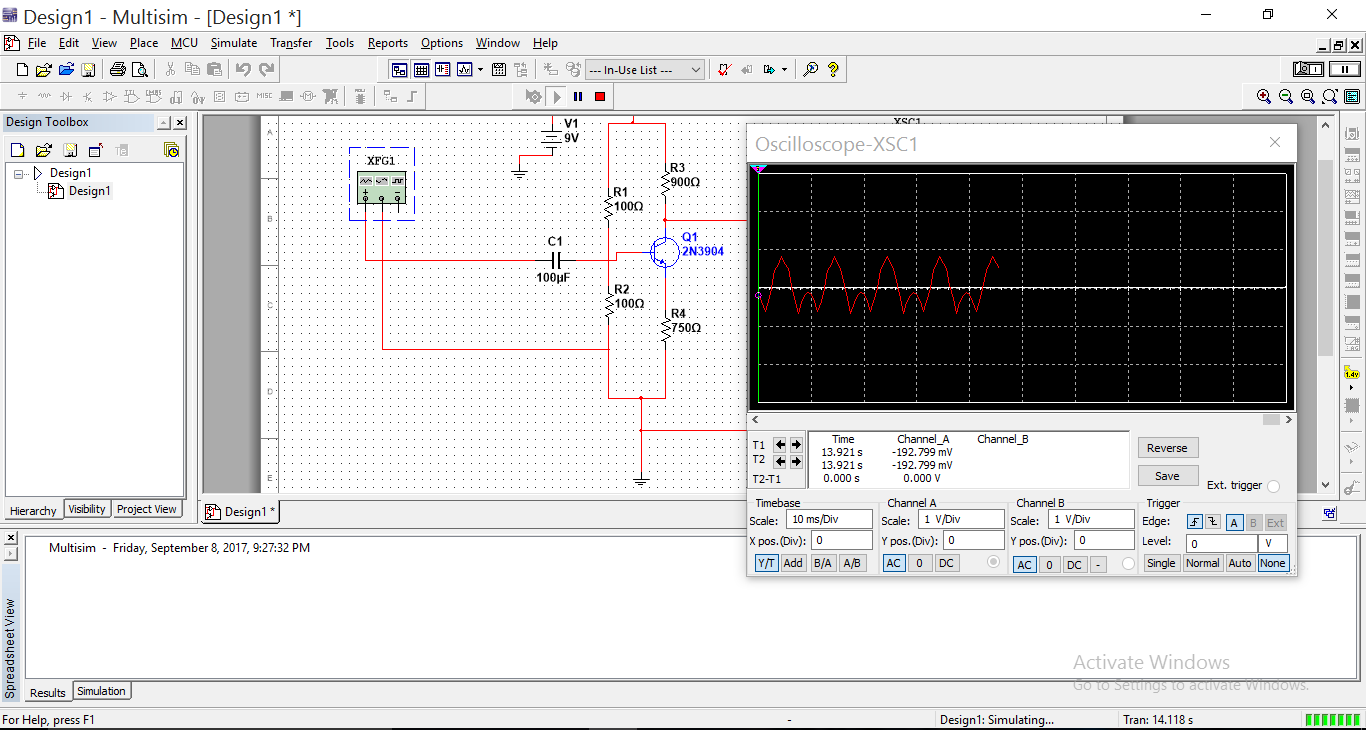The height and width of the screenshot is (730, 1366).
Task: Switch to the Visibility tab
Action: [87, 509]
